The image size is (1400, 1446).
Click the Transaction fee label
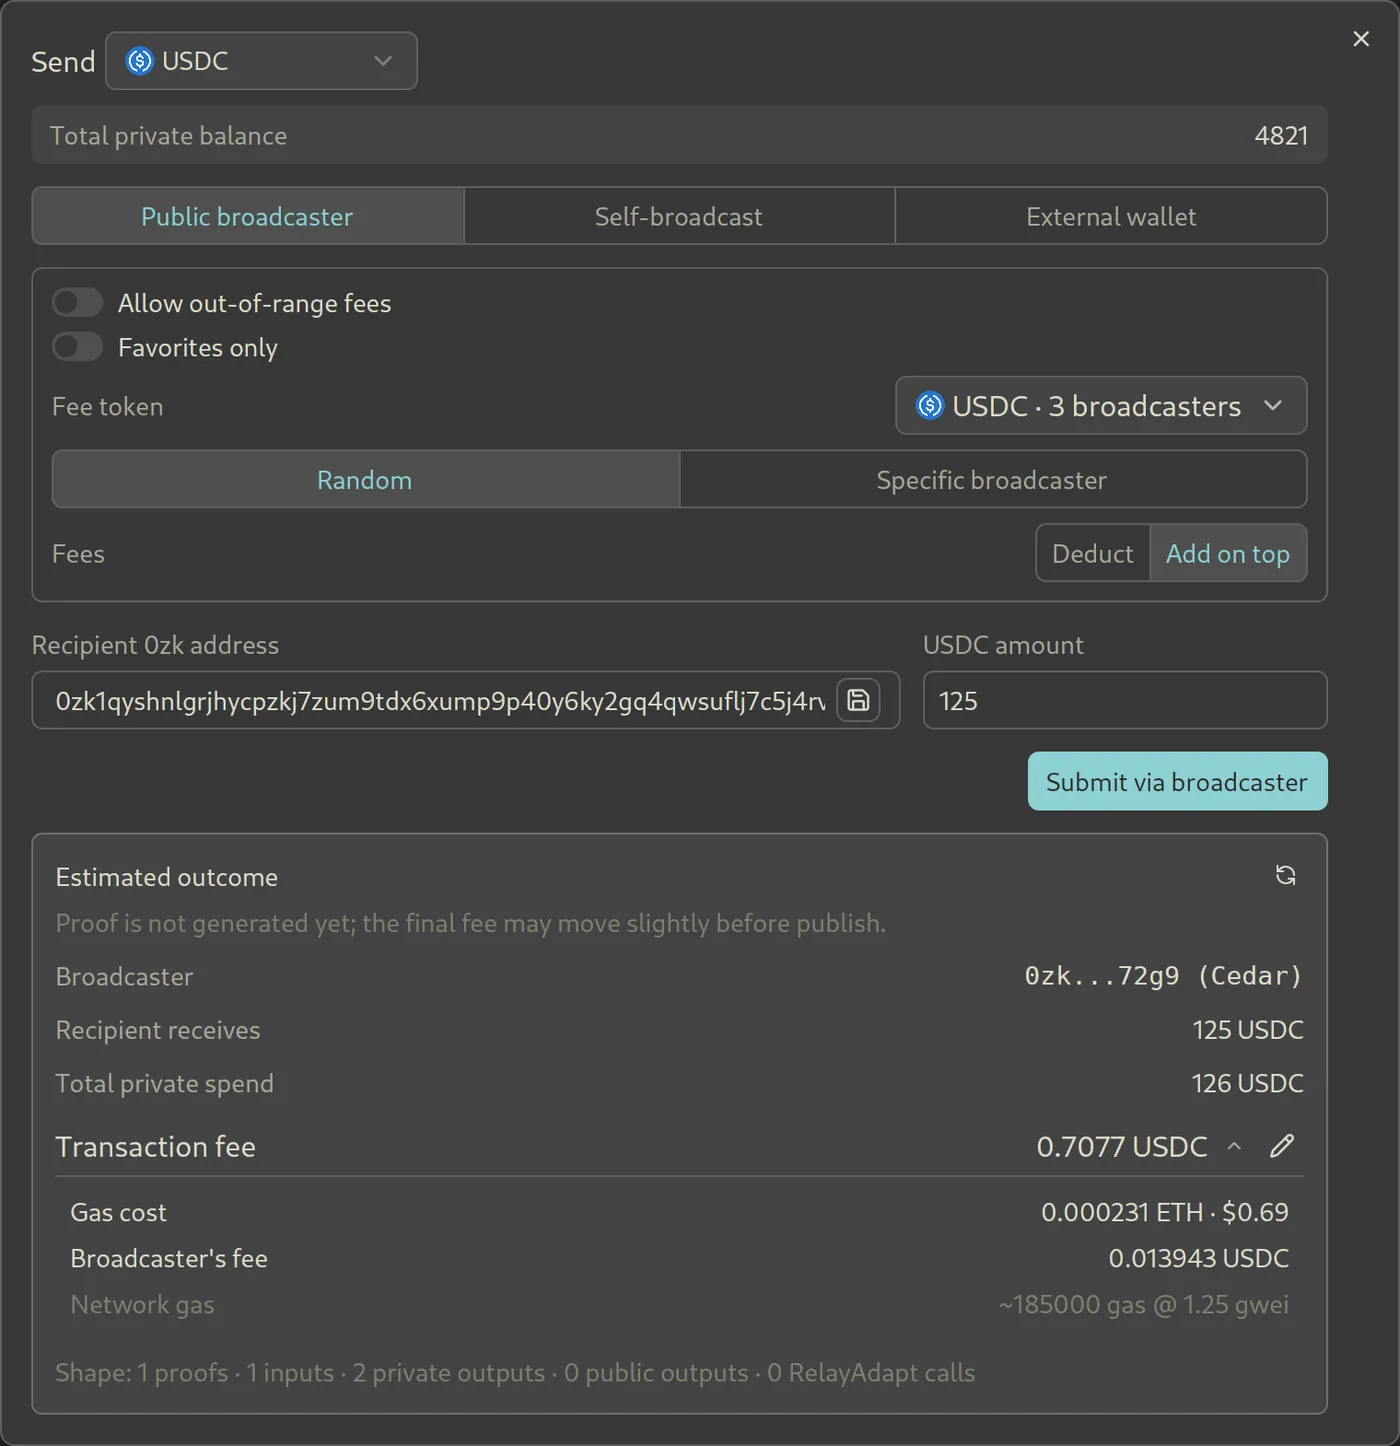coord(156,1147)
